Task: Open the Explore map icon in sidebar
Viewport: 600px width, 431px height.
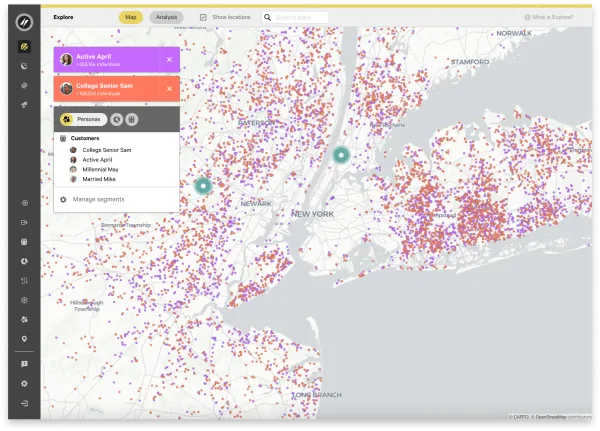Action: tap(24, 47)
